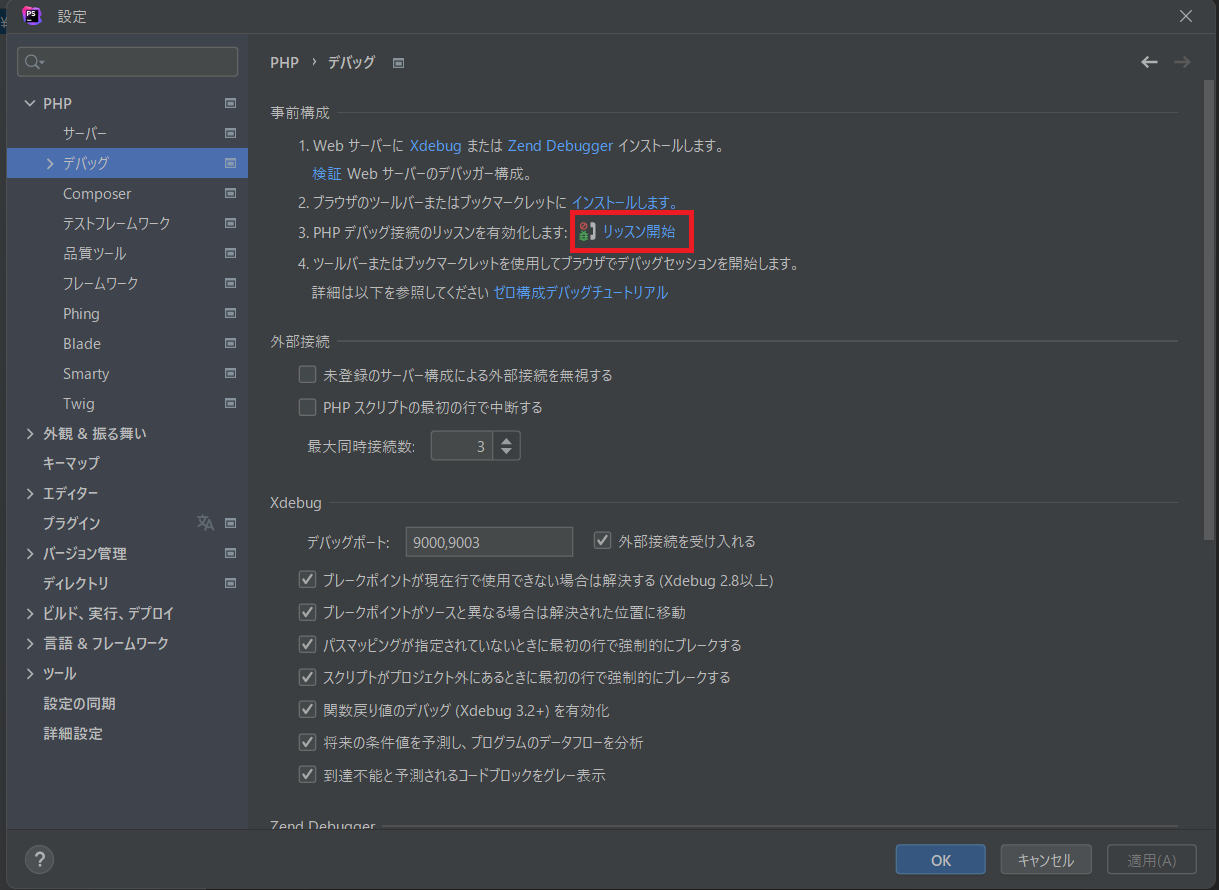Click the project icon beside ディレクトリ
The height and width of the screenshot is (890, 1219).
point(230,583)
